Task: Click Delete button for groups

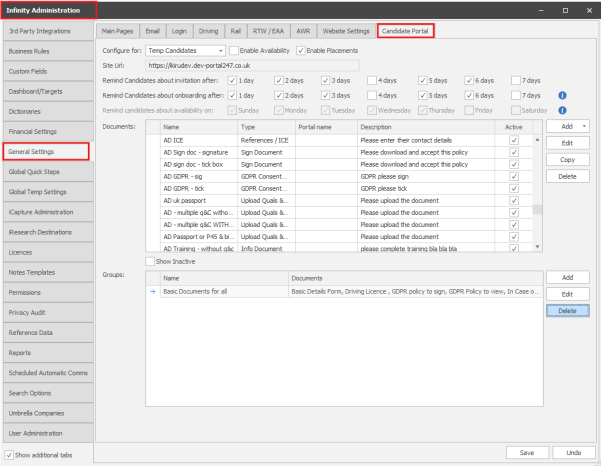Action: [568, 311]
